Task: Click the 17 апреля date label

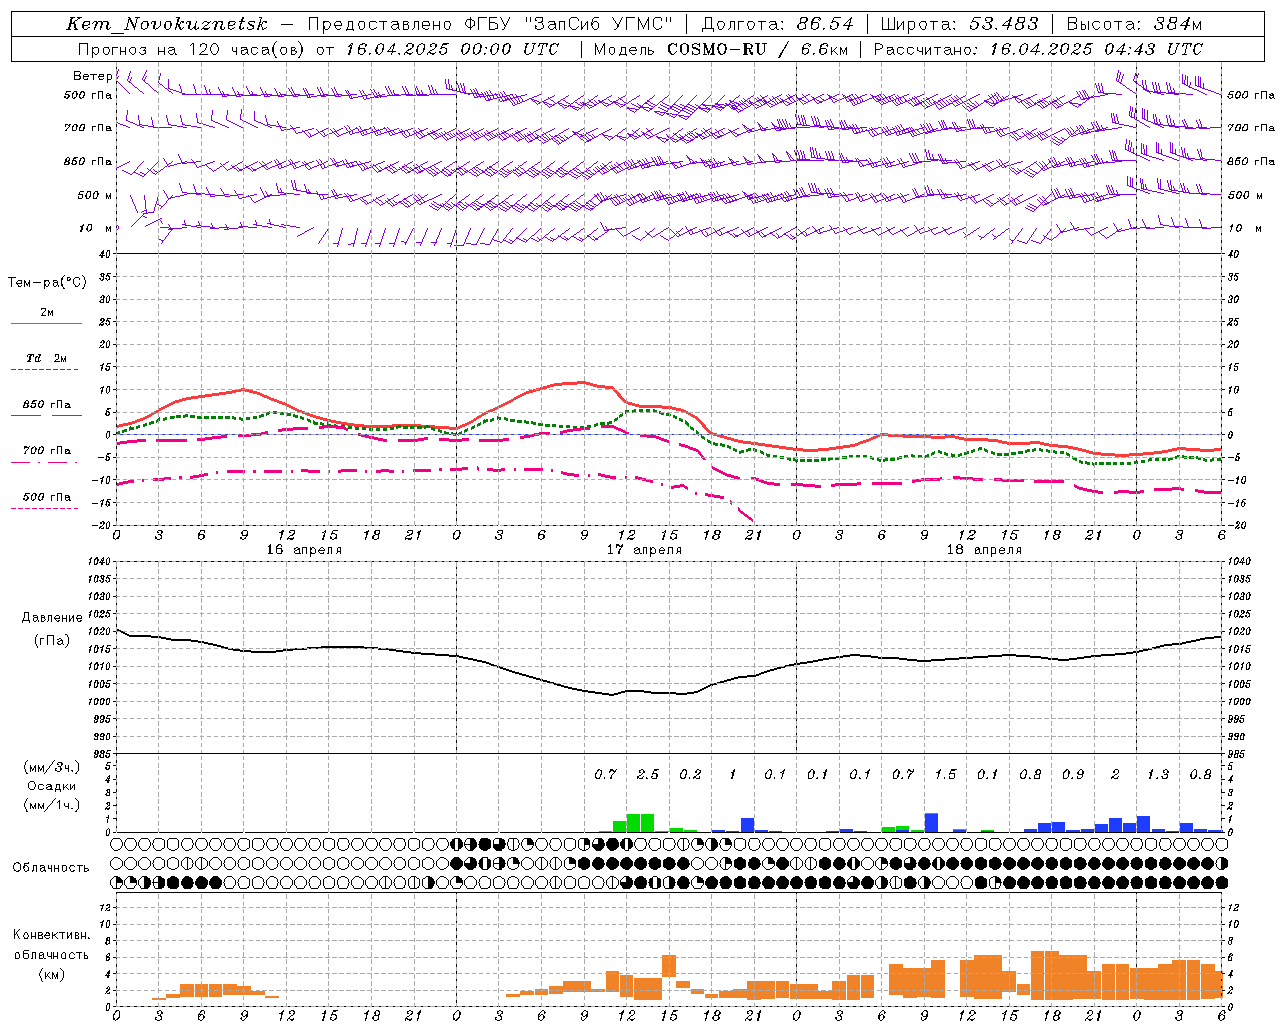Action: click(644, 550)
